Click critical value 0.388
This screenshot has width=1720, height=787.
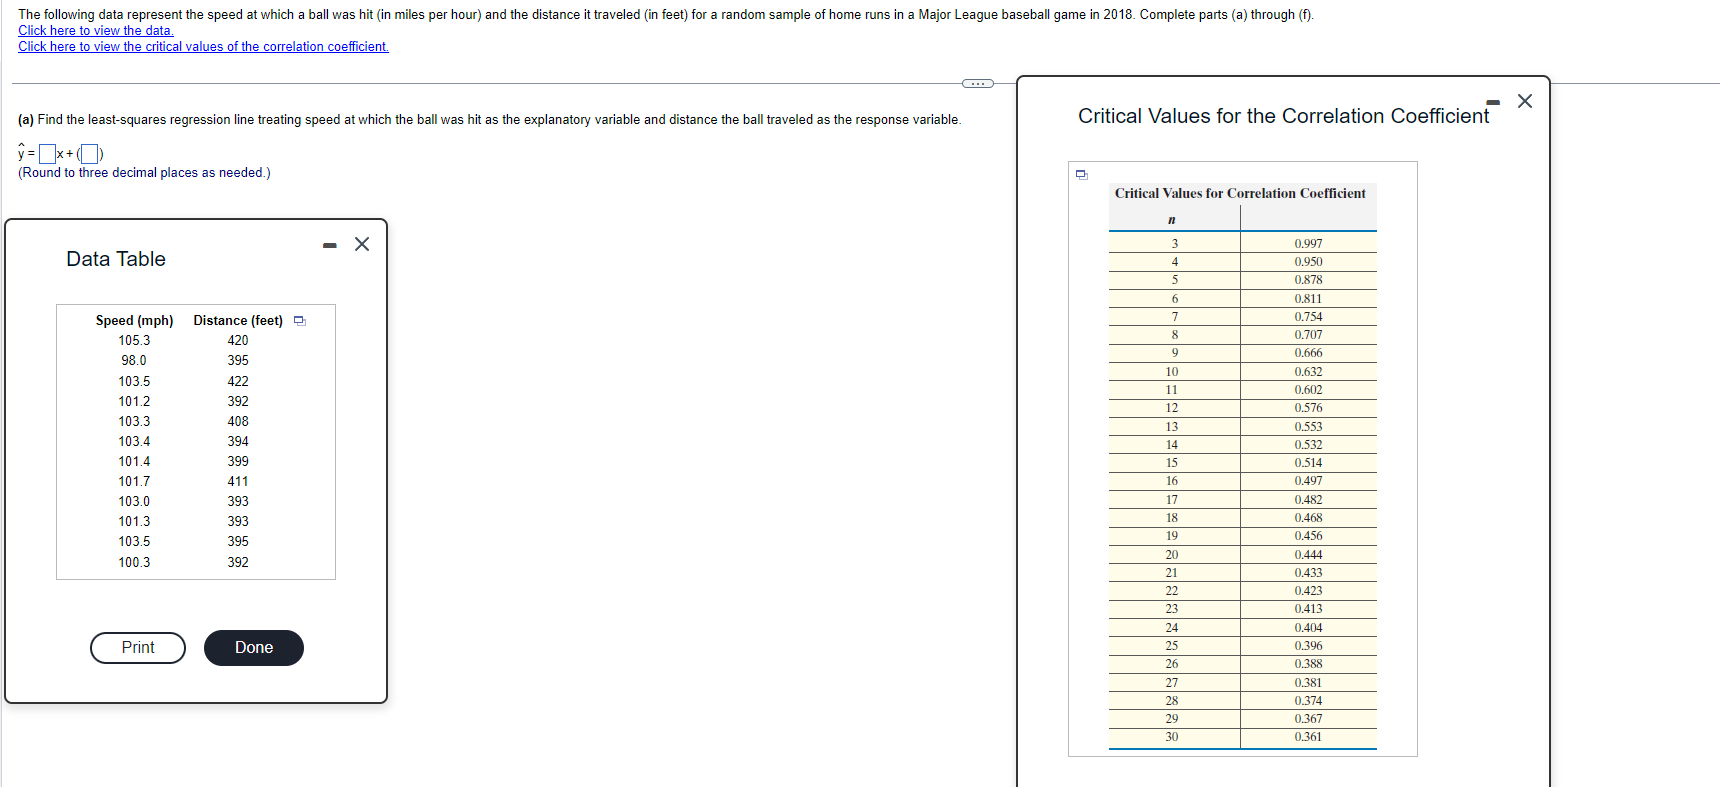pos(1308,664)
